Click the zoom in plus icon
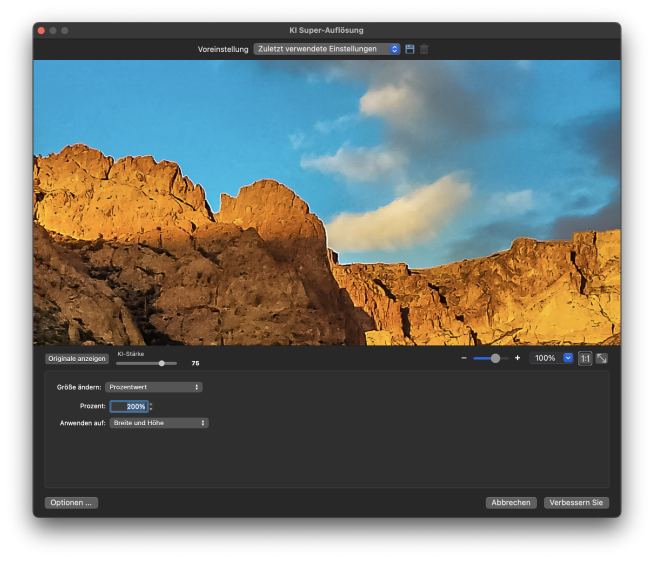Viewport: 654px width, 561px height. coord(517,358)
